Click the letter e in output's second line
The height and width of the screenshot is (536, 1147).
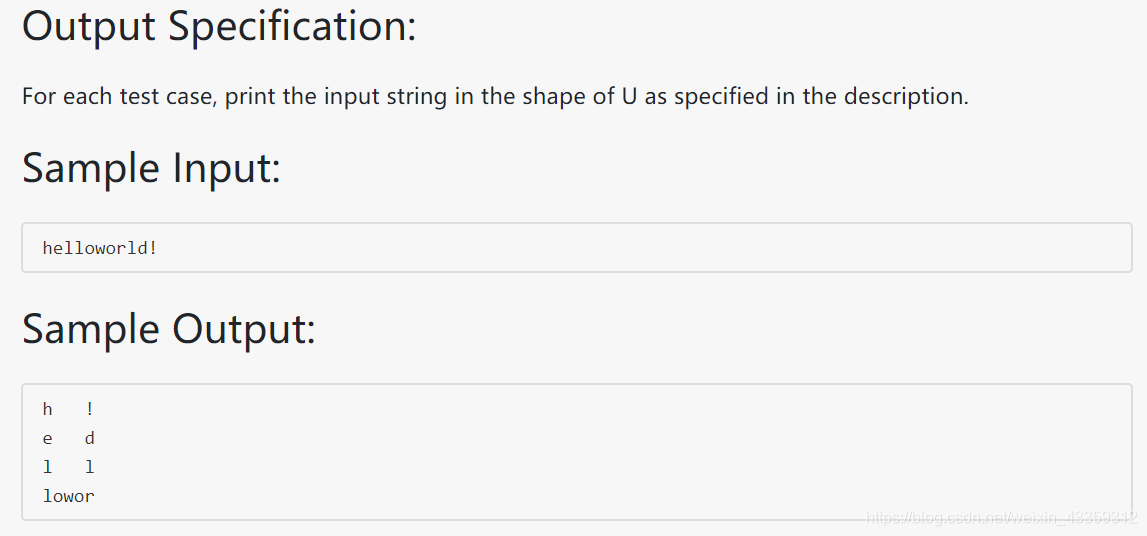coord(48,439)
